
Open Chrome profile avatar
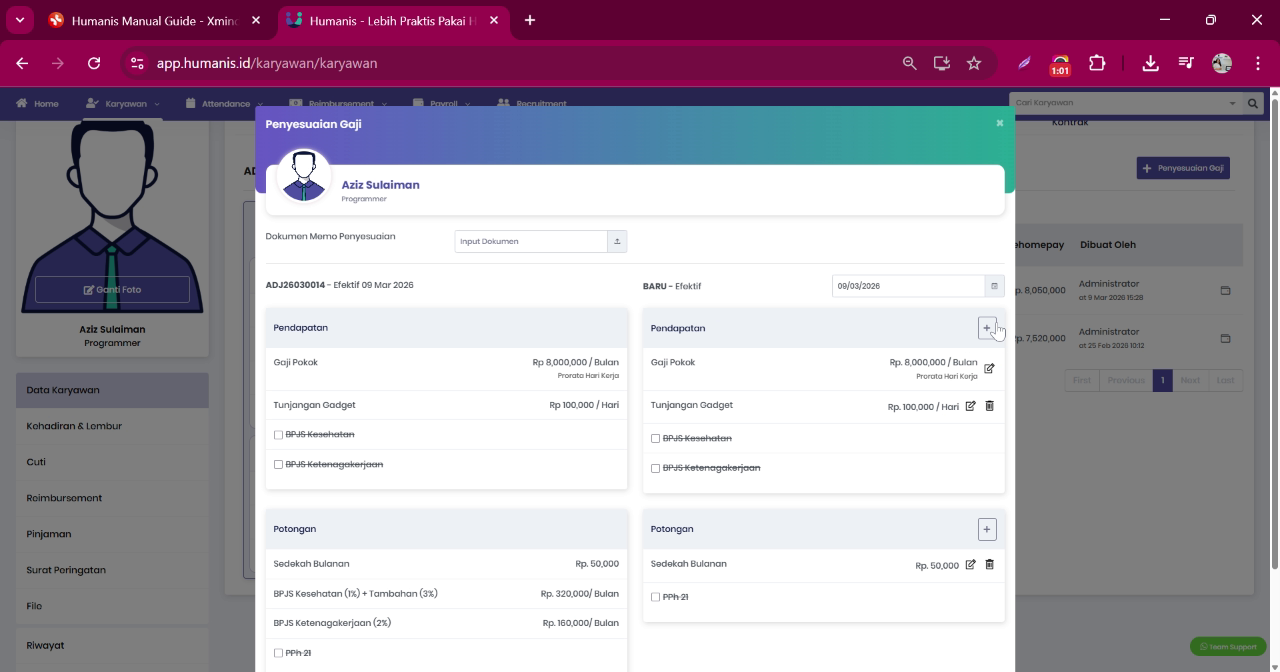coord(1222,63)
